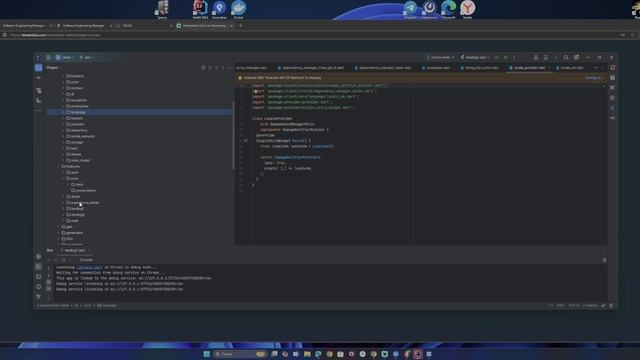Switch to exception.dart editor tab
This screenshot has height=360, width=640.
(436, 68)
